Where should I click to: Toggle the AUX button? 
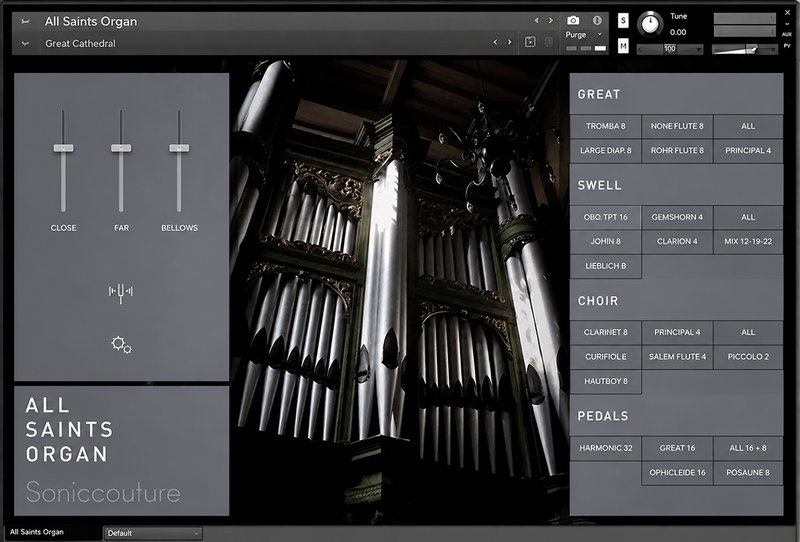tap(787, 35)
